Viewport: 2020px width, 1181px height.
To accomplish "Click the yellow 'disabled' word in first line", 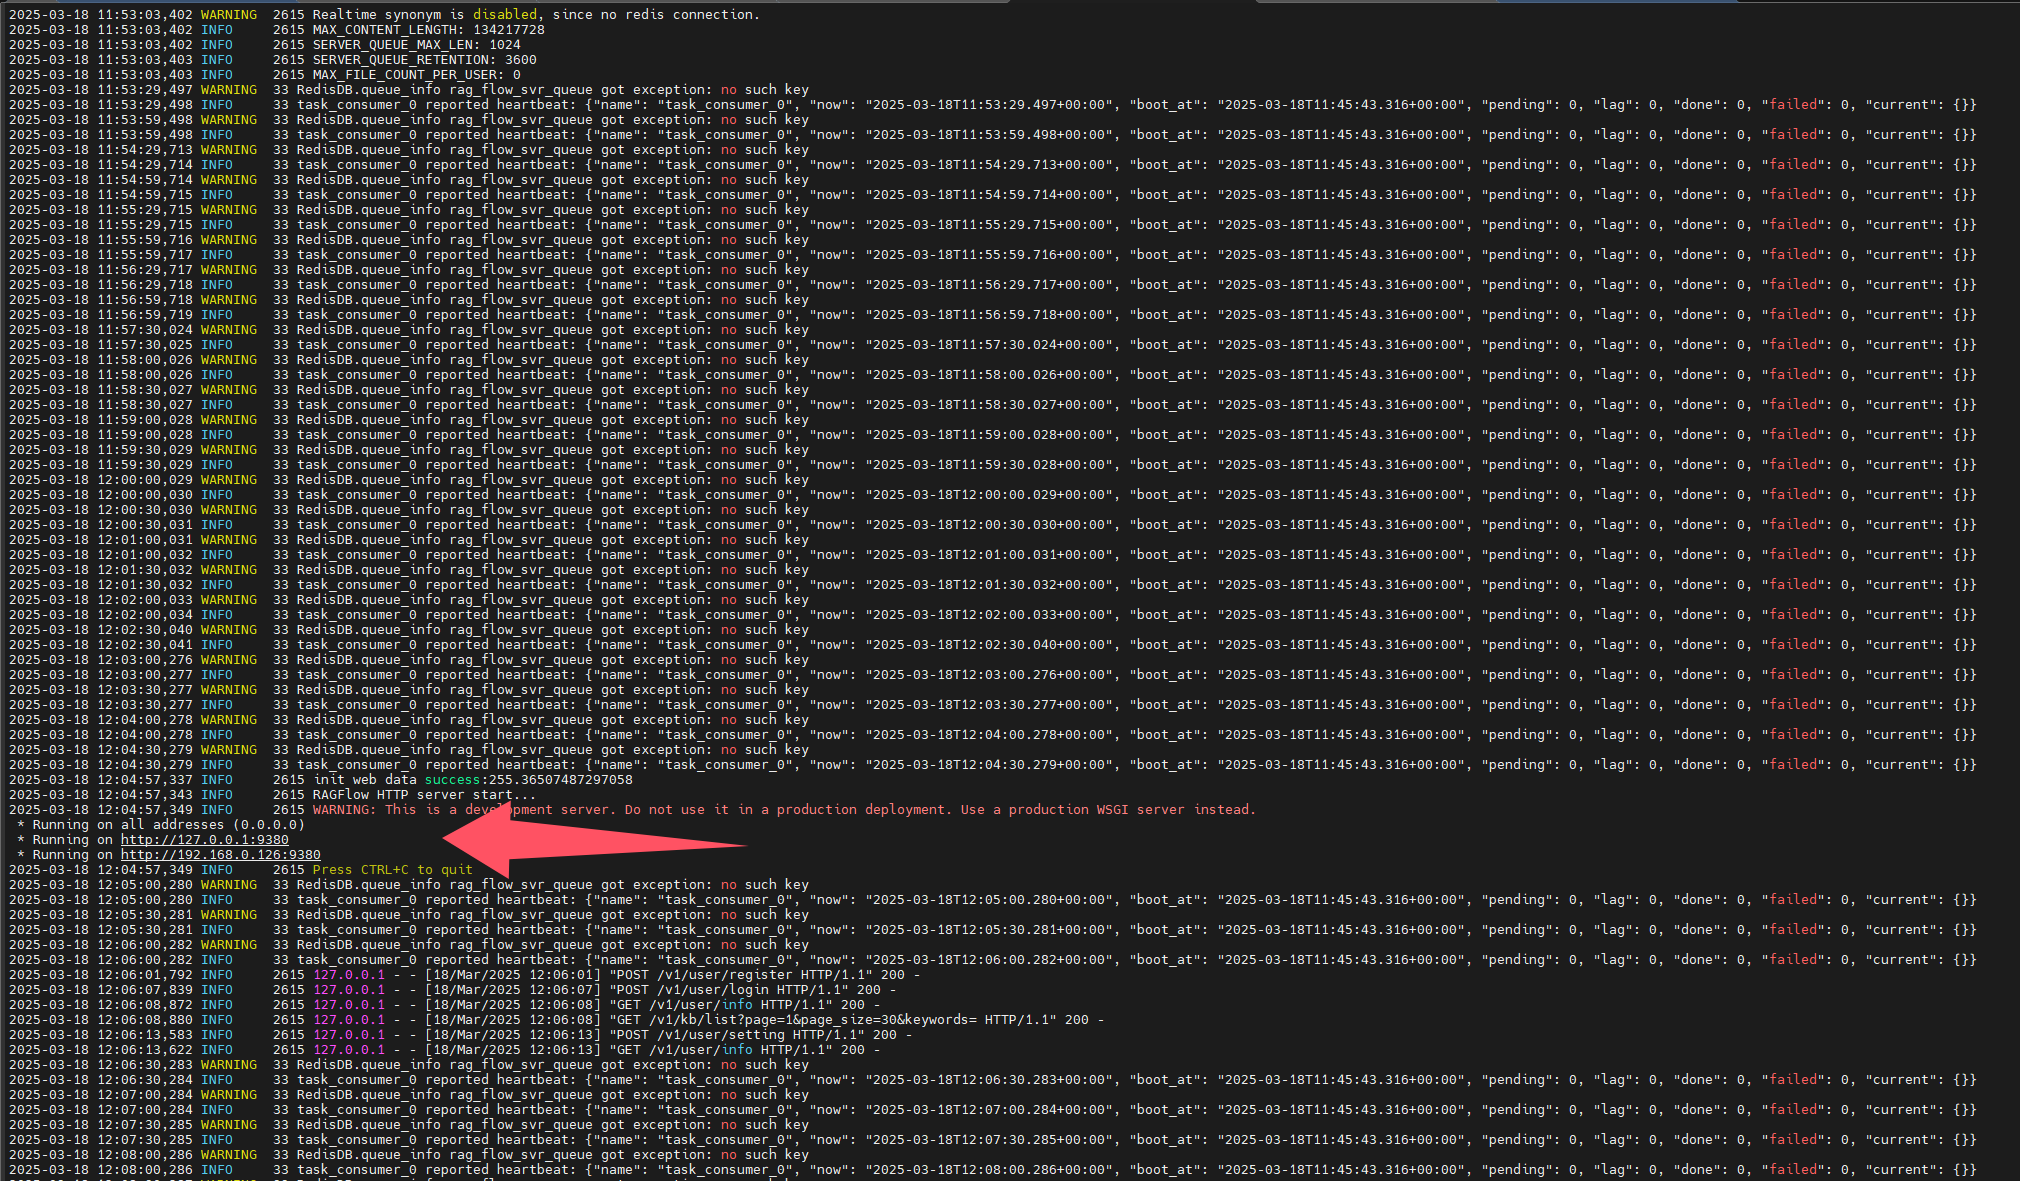I will (504, 15).
